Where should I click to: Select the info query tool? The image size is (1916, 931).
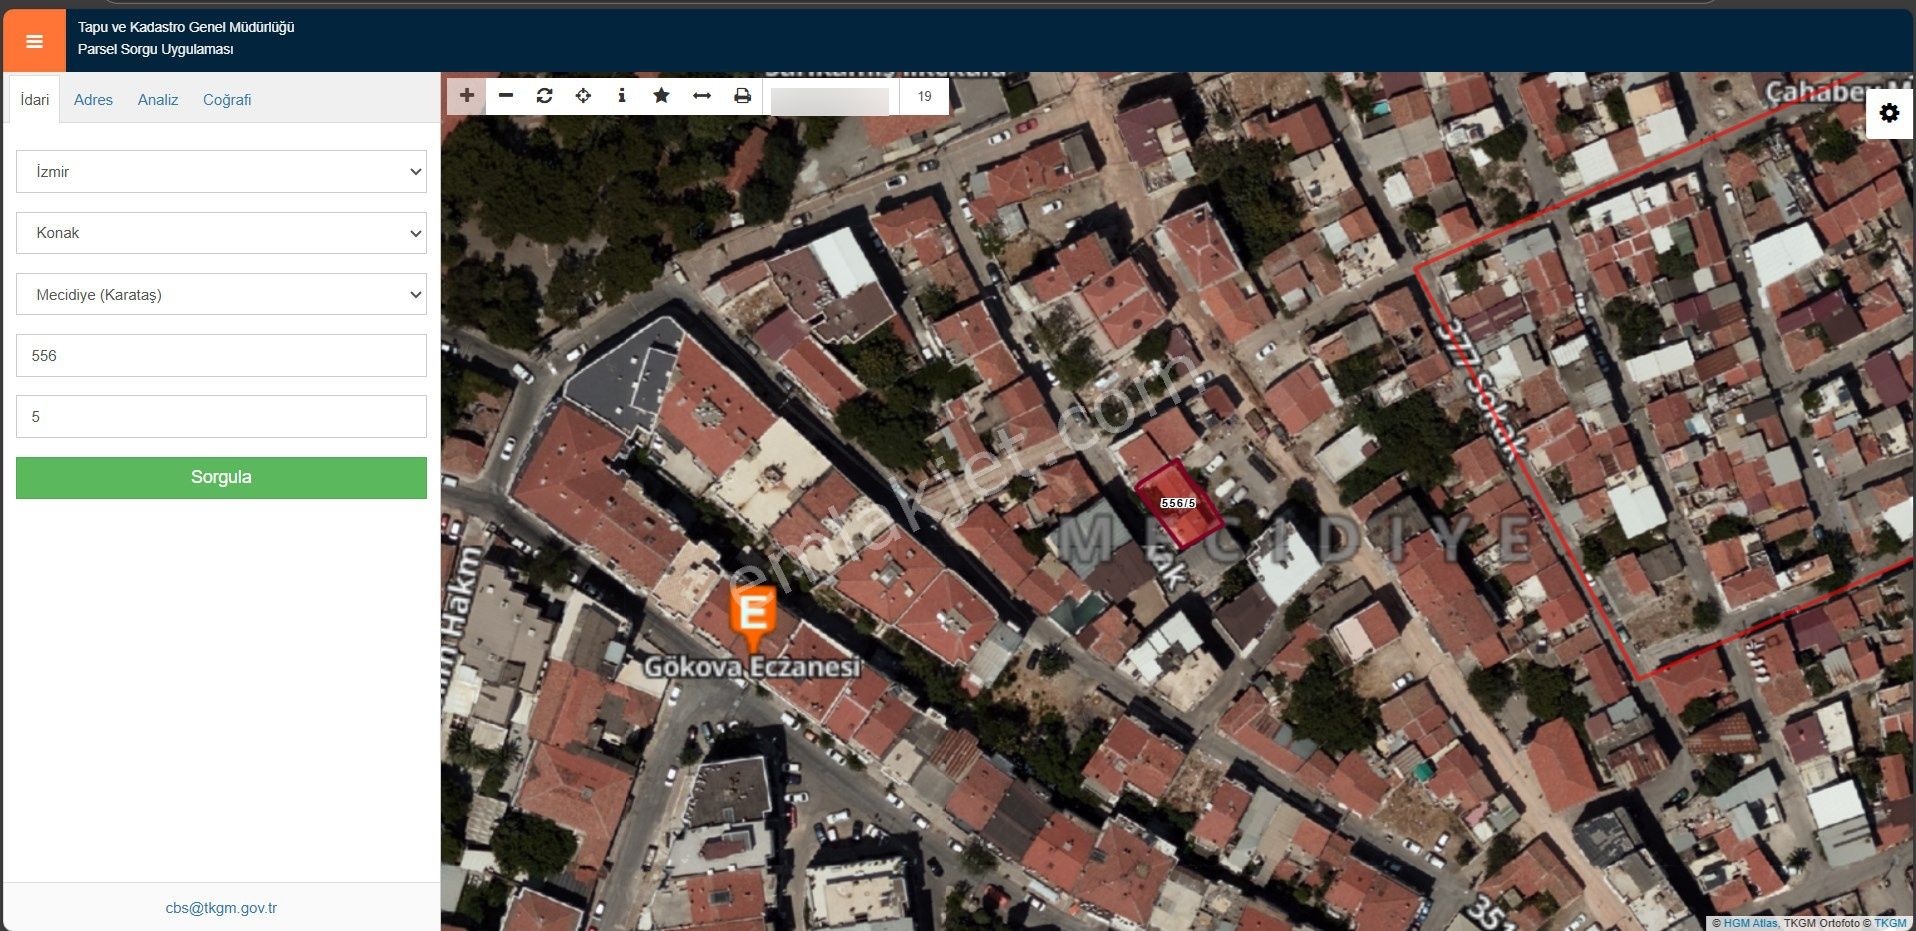tap(622, 96)
